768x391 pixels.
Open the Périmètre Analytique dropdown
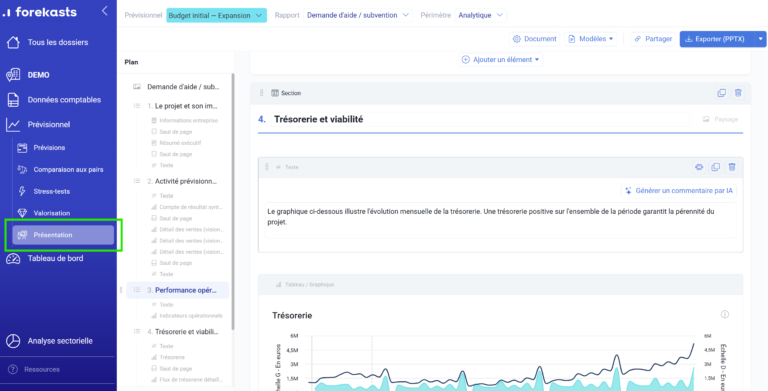(480, 15)
